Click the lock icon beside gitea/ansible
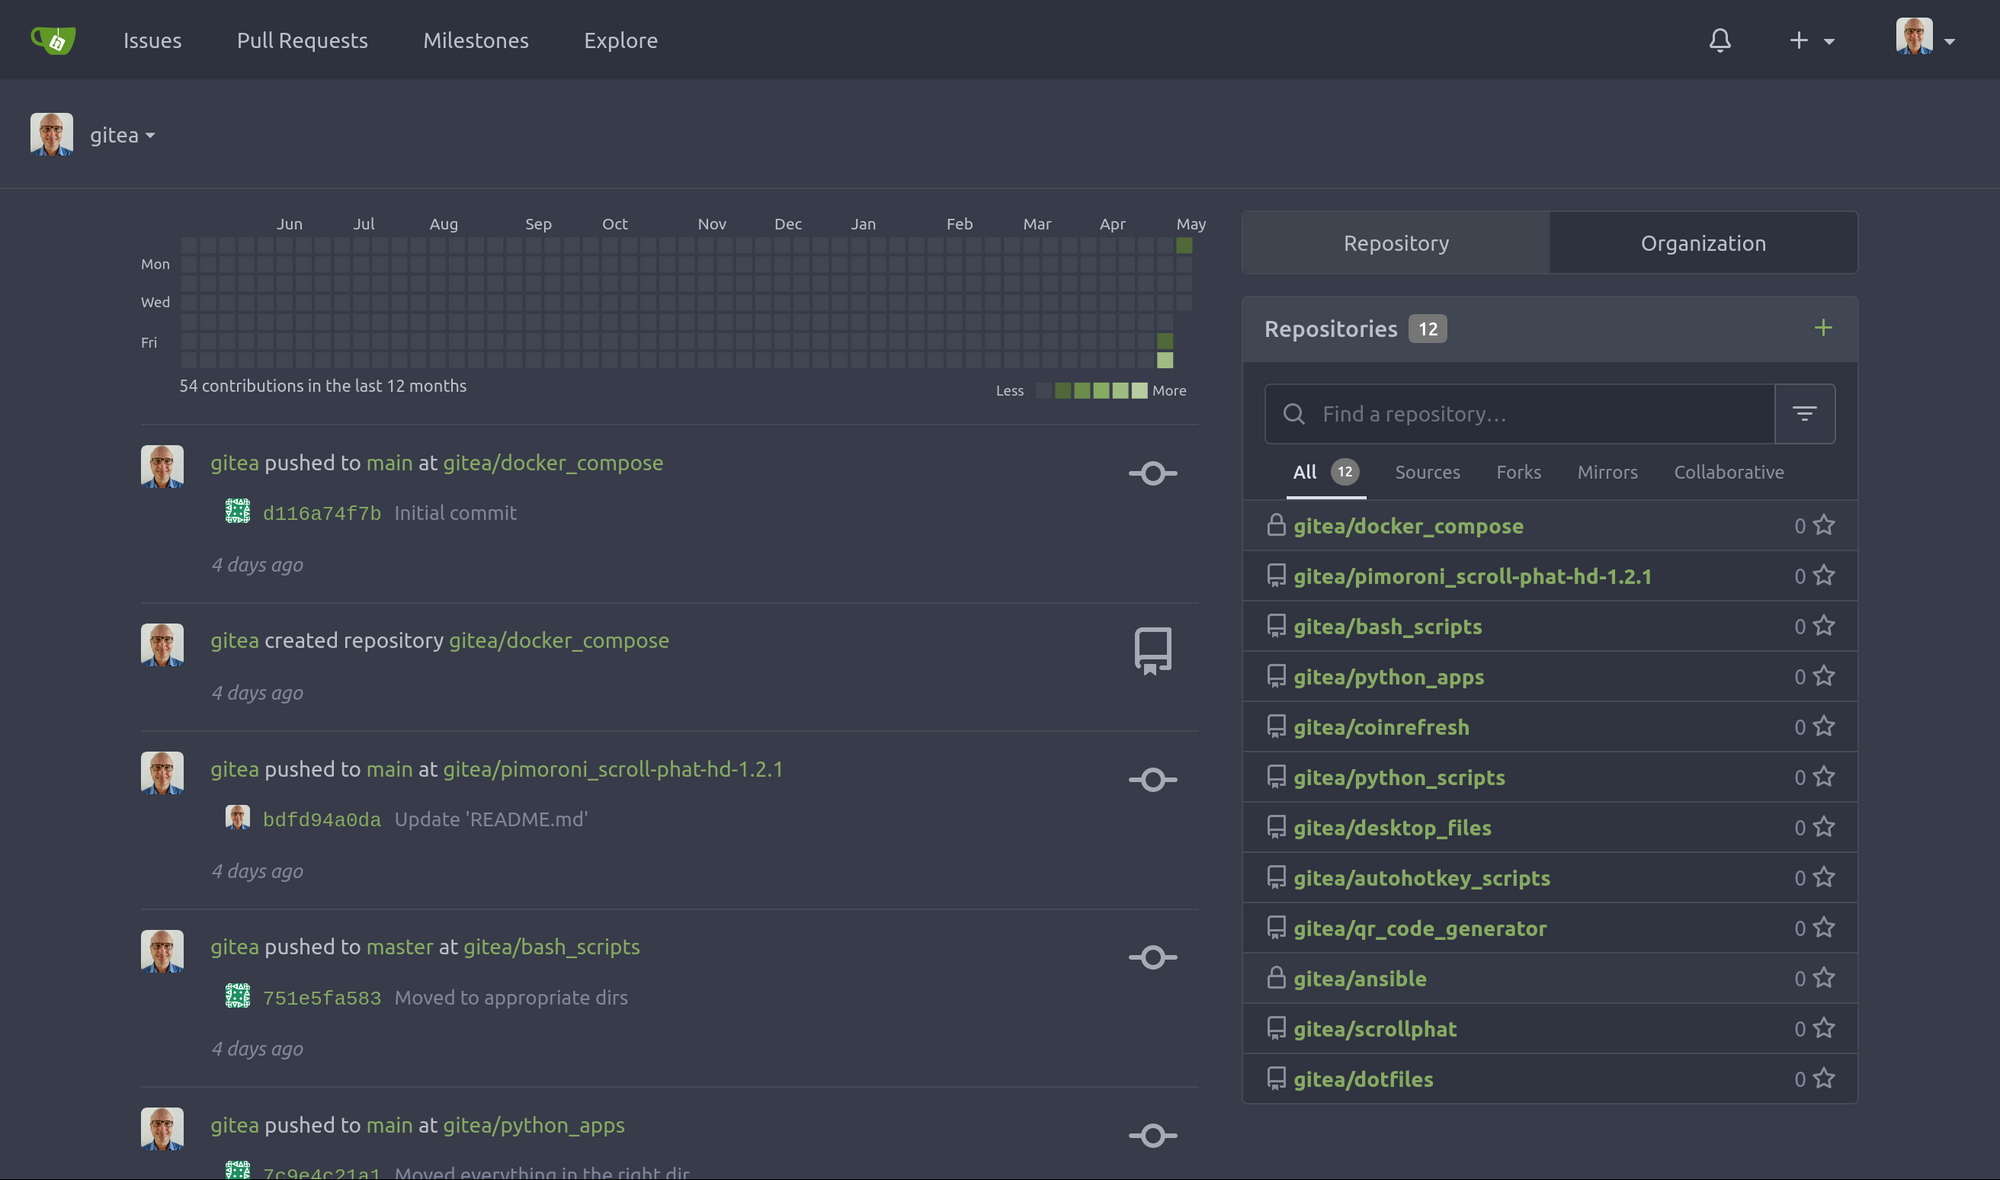This screenshot has height=1180, width=2000. click(1276, 978)
